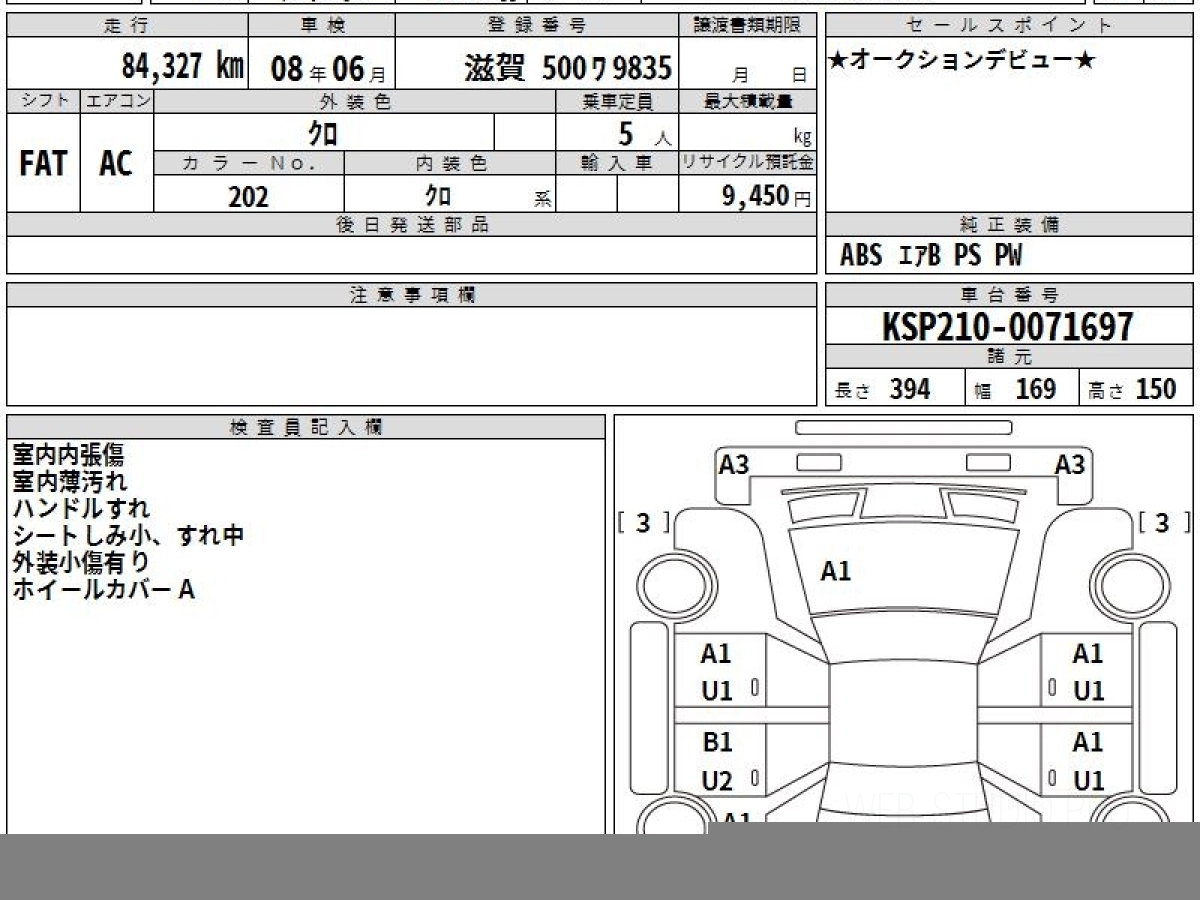The image size is (1200, 900).
Task: Select the ABS エアB PS PW equipment line
Action: (x=931, y=256)
